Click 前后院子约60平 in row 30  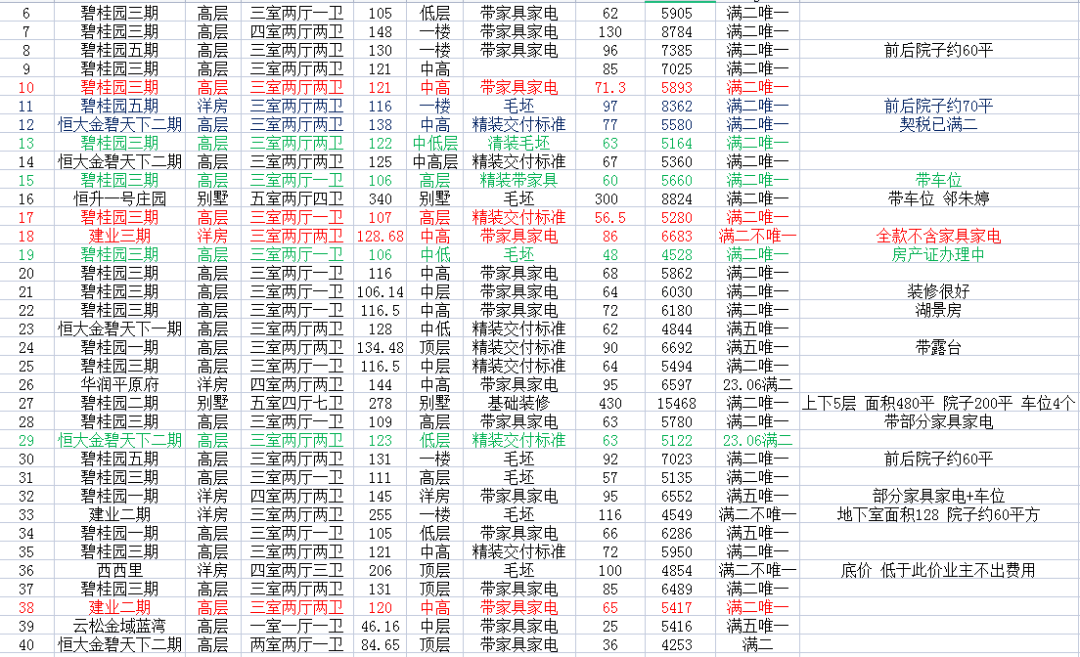coord(939,459)
